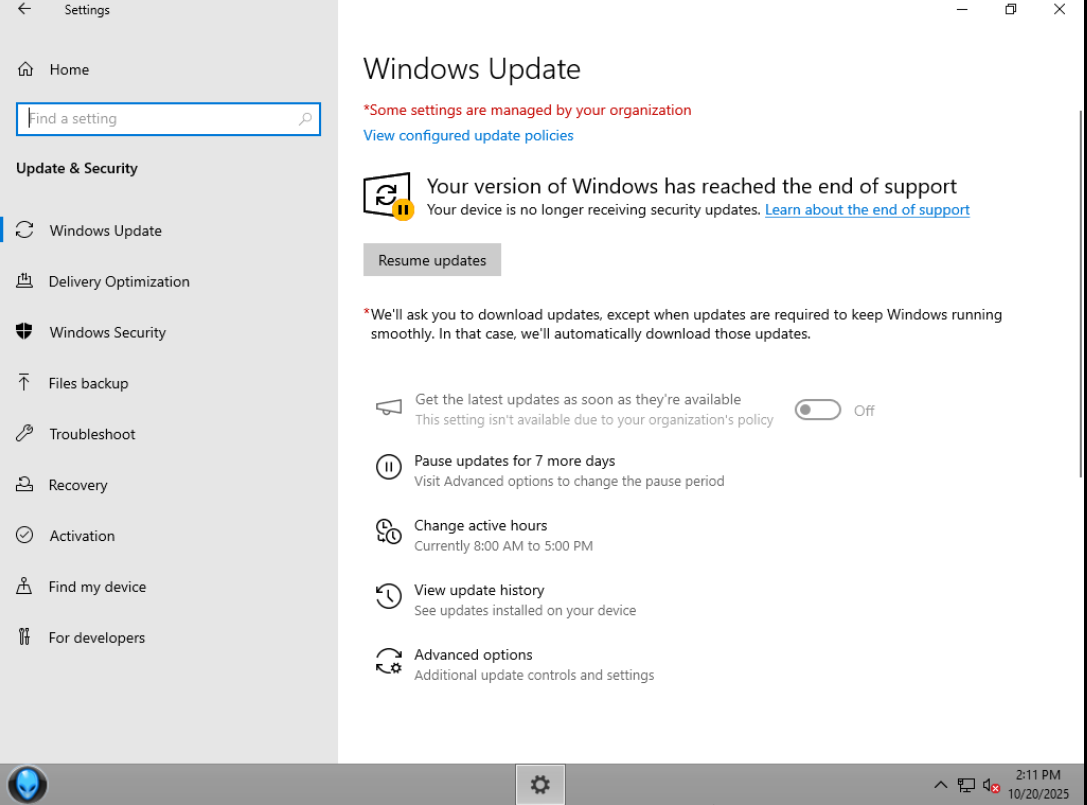Image resolution: width=1087 pixels, height=805 pixels.
Task: Open the alien Start button
Action: tap(27, 785)
